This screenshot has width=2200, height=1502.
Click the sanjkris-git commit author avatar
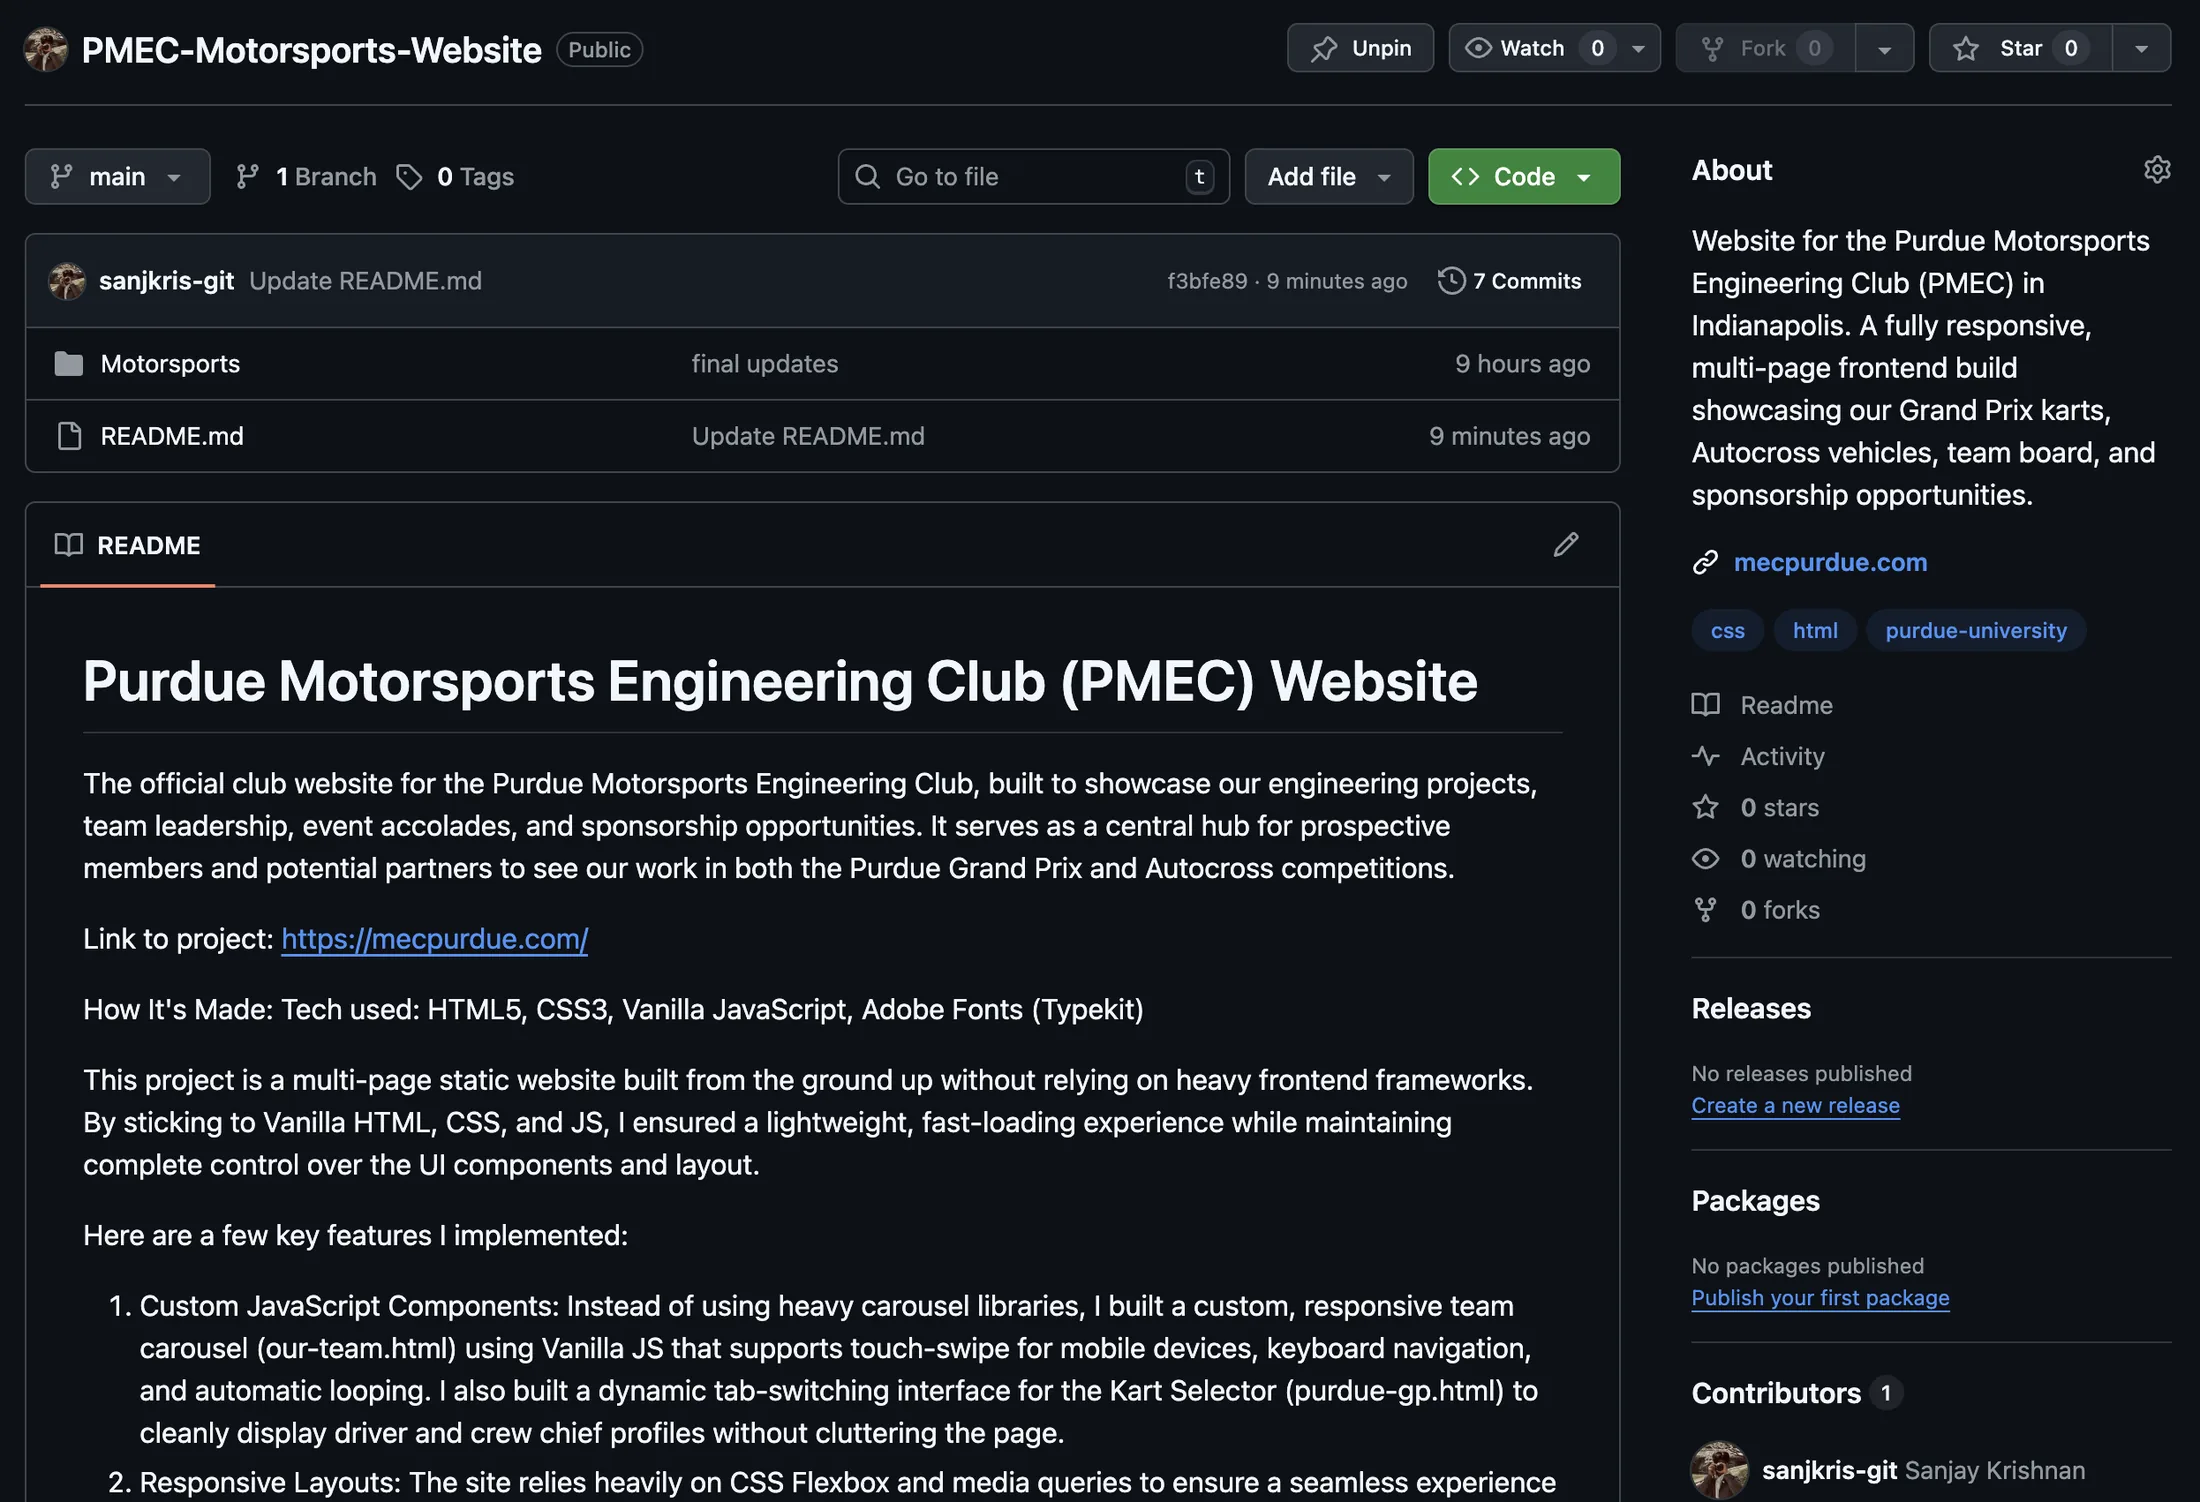(x=67, y=281)
